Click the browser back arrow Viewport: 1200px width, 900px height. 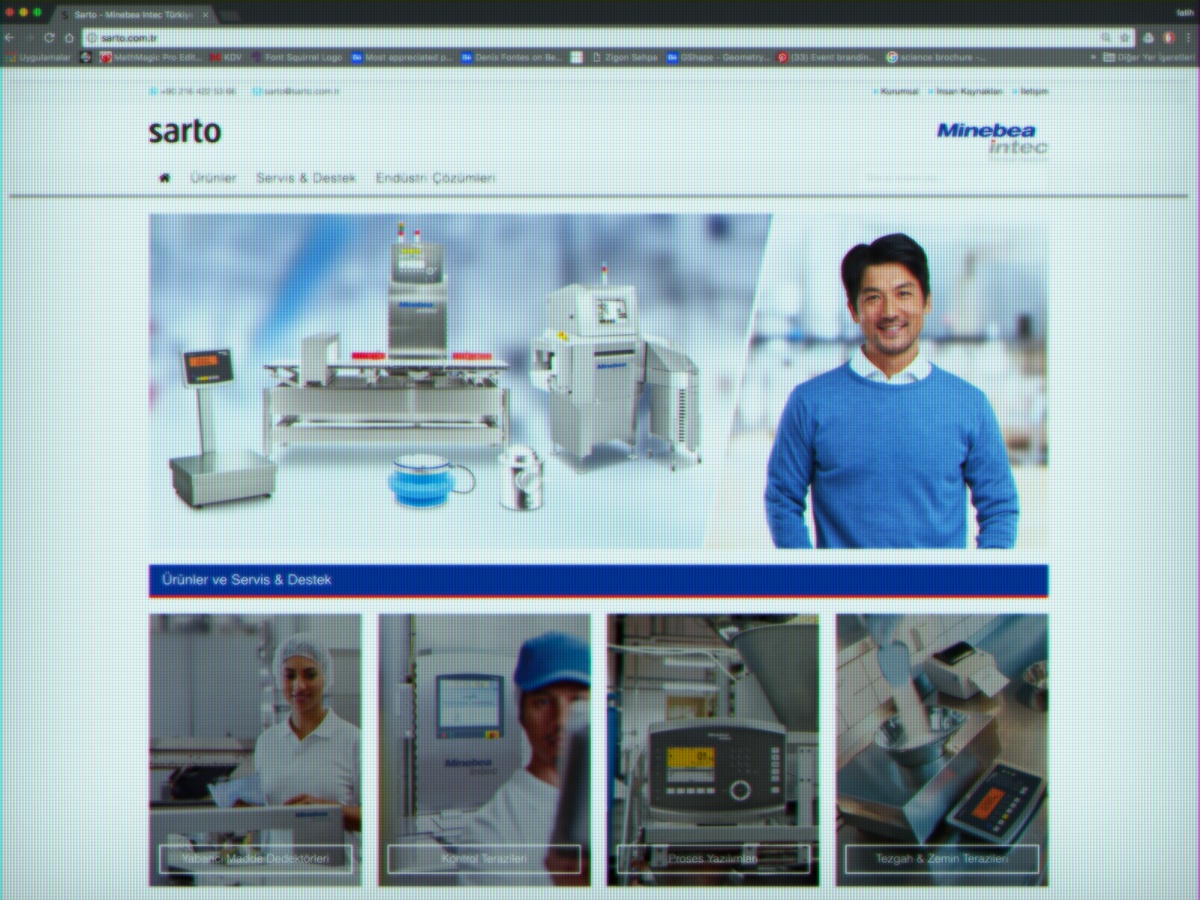point(10,38)
